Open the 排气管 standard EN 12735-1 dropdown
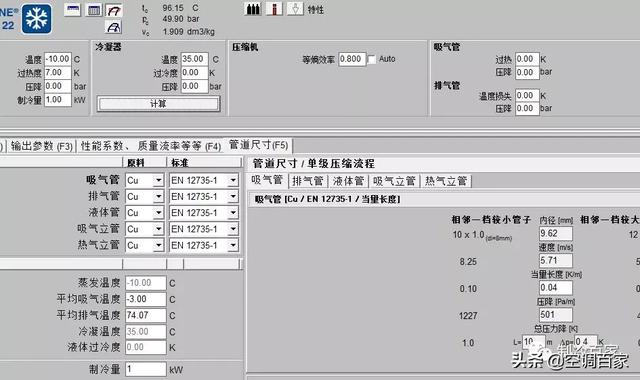Viewport: 640px width, 380px height. 233,196
